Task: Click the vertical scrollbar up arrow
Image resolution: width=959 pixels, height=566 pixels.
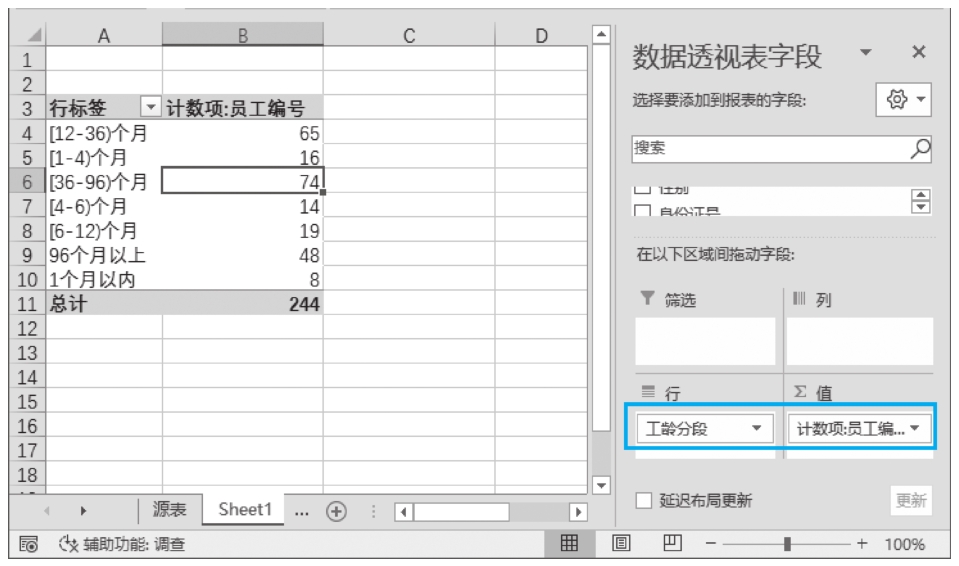Action: (x=601, y=34)
